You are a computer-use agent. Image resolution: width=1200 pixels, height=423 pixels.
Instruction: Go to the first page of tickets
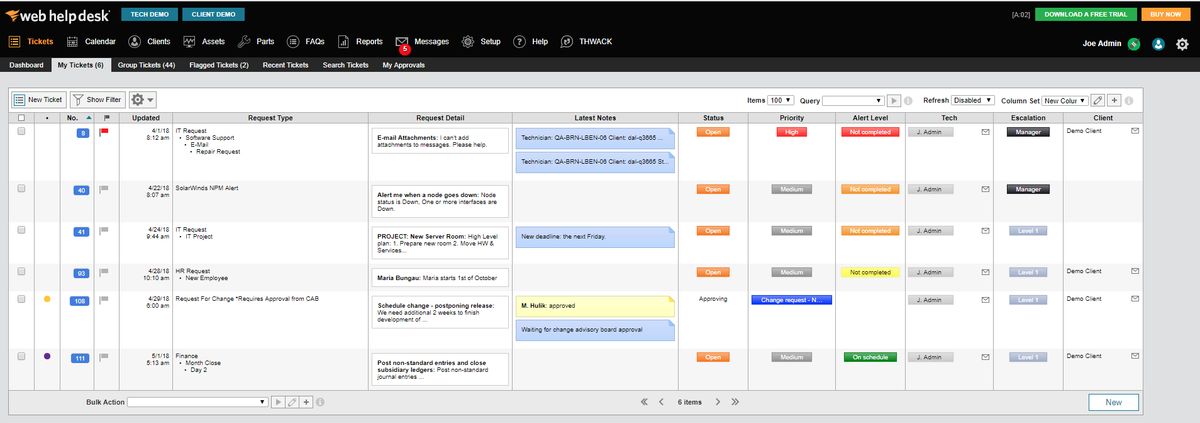point(645,402)
